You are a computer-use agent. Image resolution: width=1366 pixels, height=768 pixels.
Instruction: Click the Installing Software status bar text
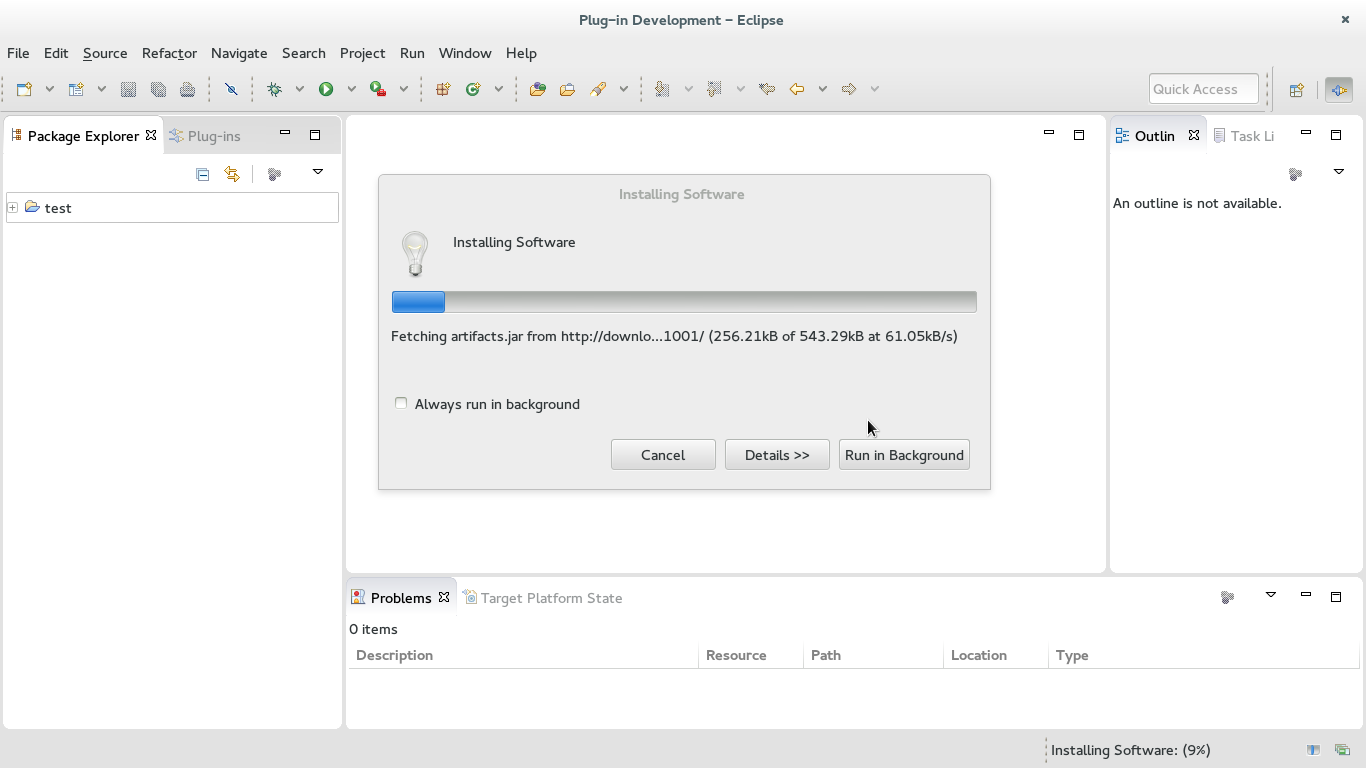pos(1130,750)
